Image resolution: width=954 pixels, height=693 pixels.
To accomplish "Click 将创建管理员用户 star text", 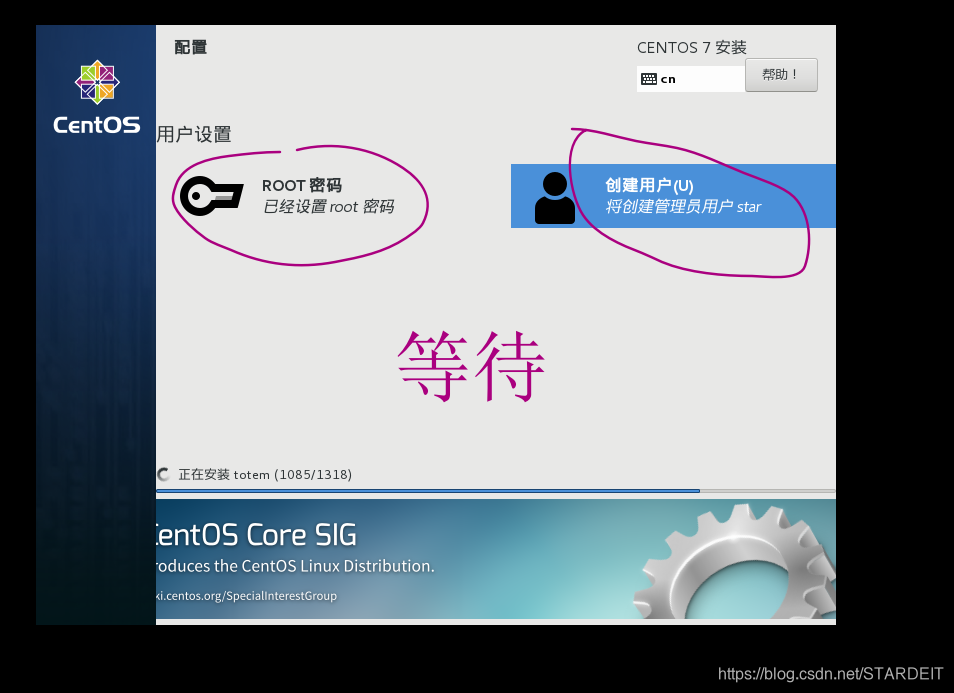I will pos(683,207).
